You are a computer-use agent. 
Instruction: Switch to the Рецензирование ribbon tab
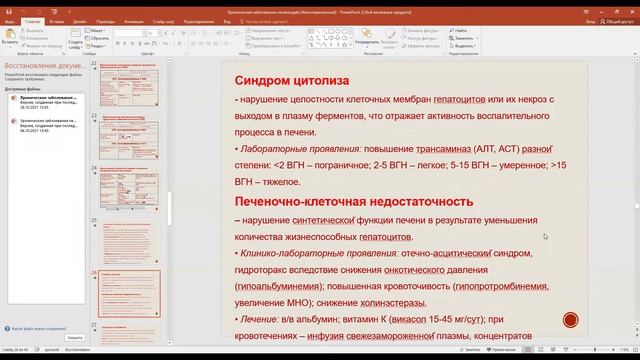(x=199, y=22)
